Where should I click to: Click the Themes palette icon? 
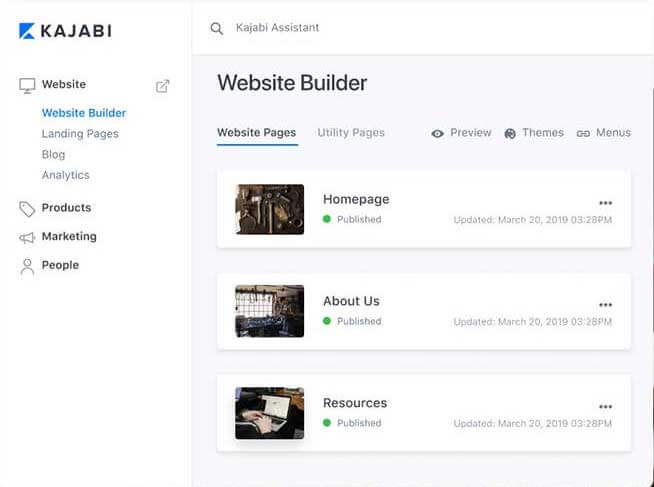510,133
